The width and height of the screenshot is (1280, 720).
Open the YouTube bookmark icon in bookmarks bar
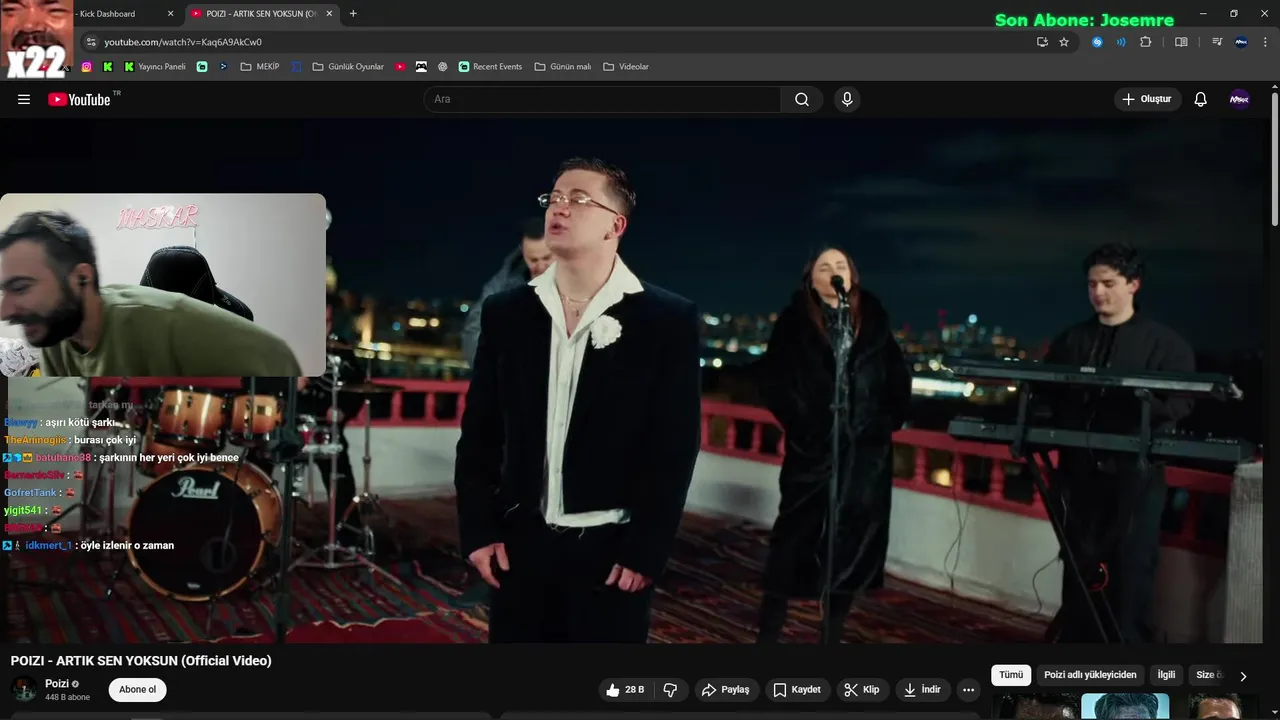coord(400,67)
